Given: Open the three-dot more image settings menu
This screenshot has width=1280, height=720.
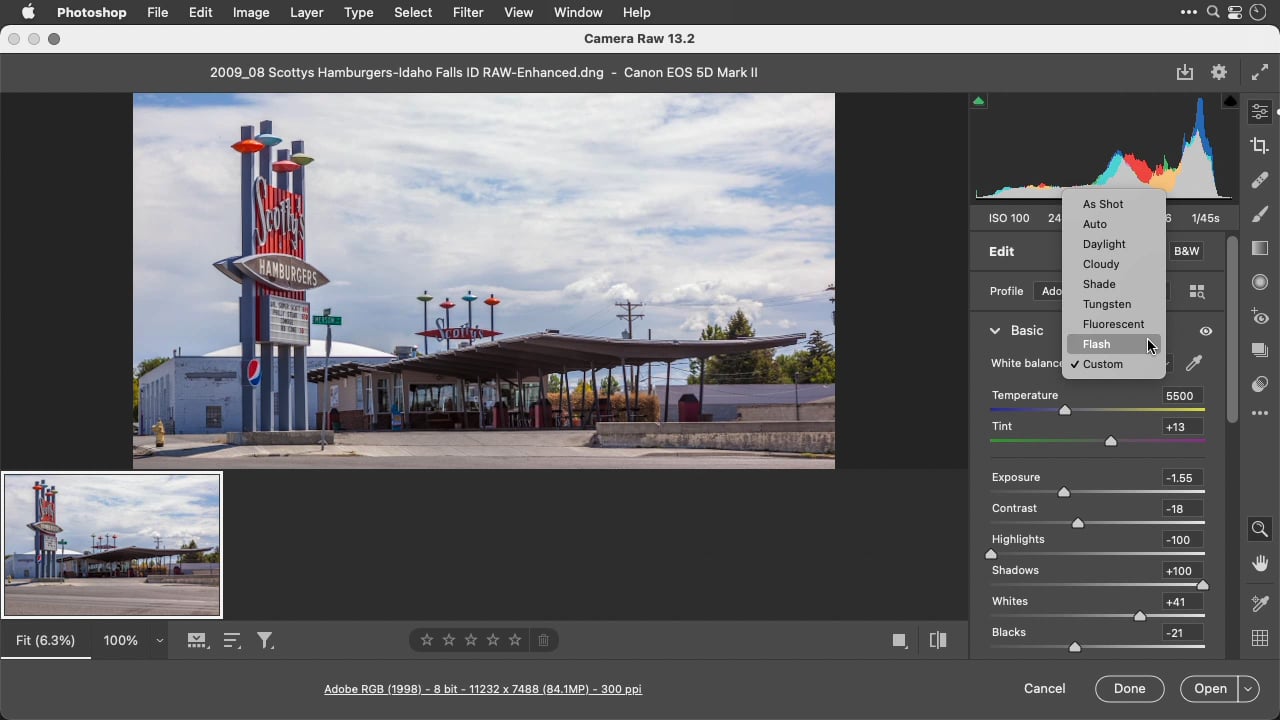Looking at the screenshot, I should pos(1260,413).
